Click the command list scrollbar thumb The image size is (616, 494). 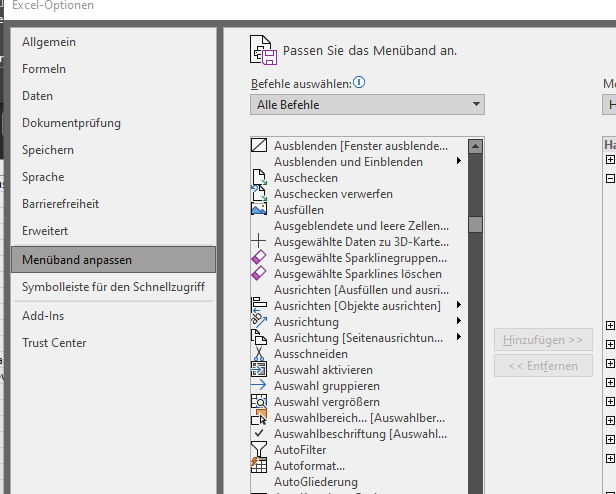[x=475, y=224]
